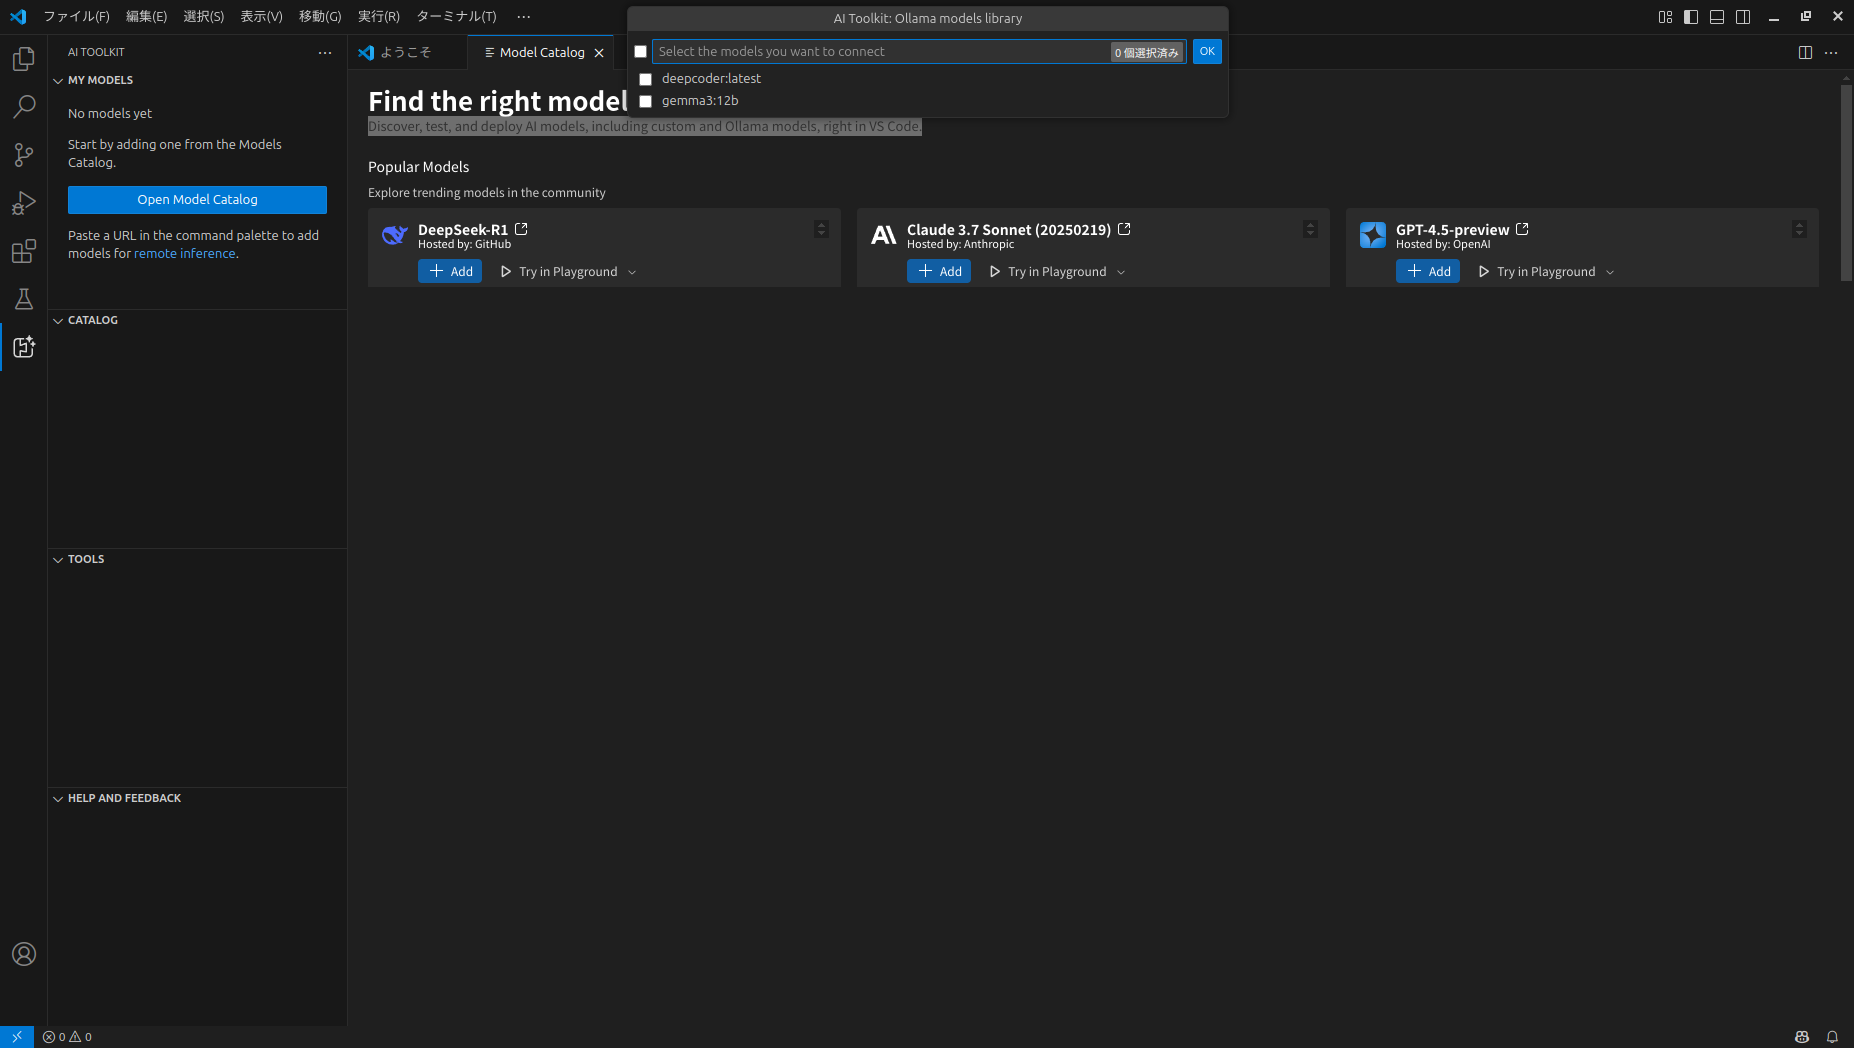Open the ターミナル(T) menu

point(456,17)
